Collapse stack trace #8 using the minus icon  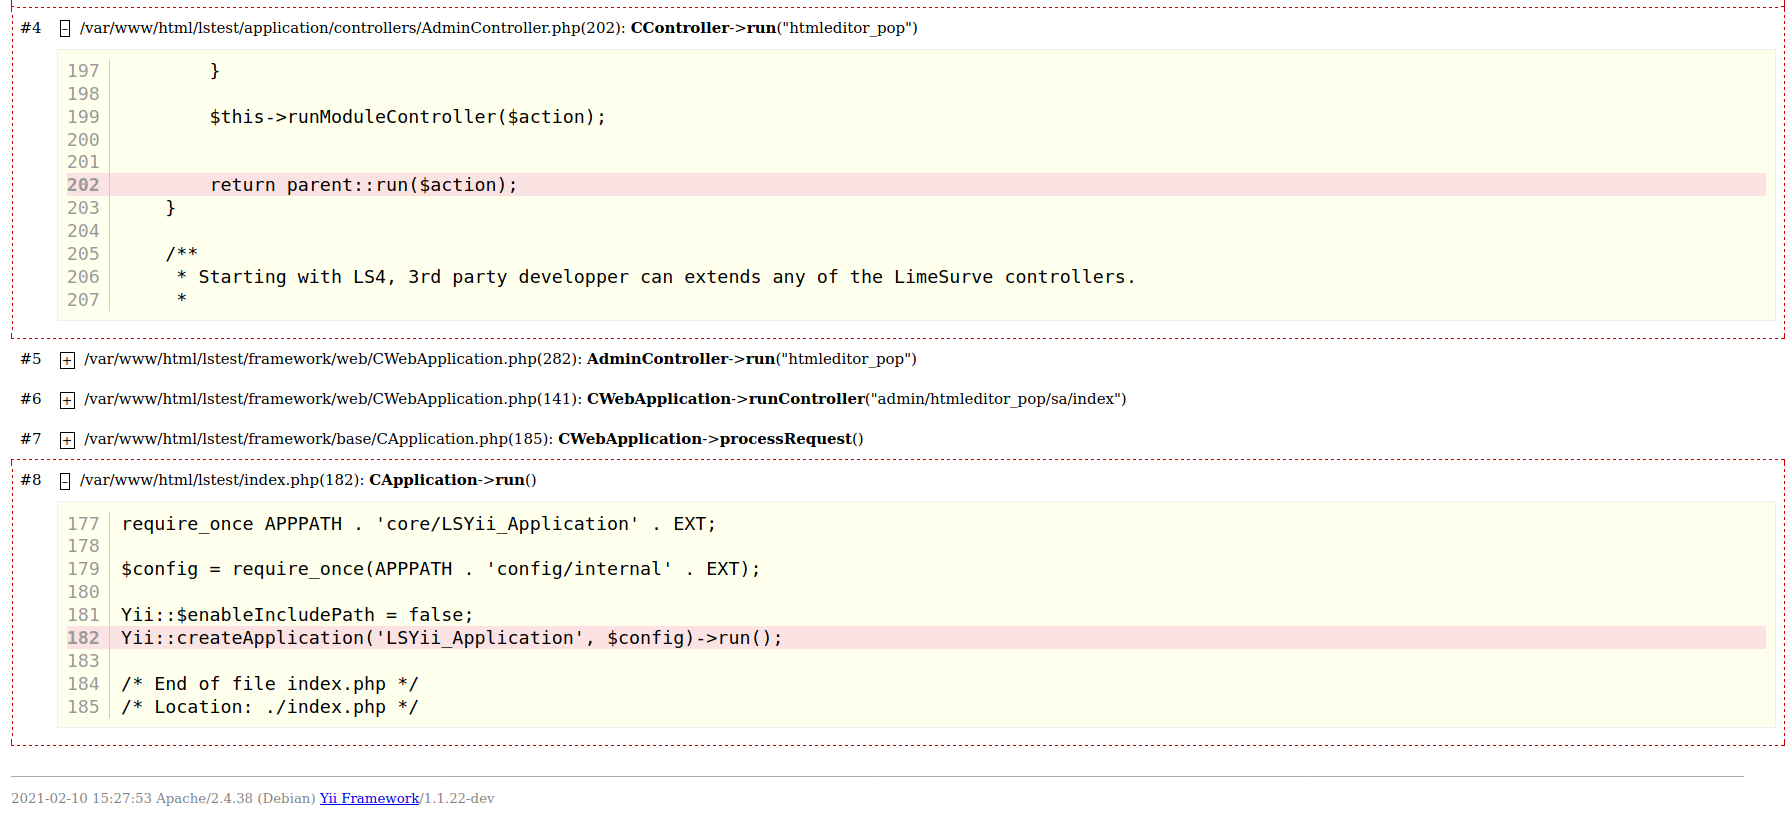click(65, 481)
